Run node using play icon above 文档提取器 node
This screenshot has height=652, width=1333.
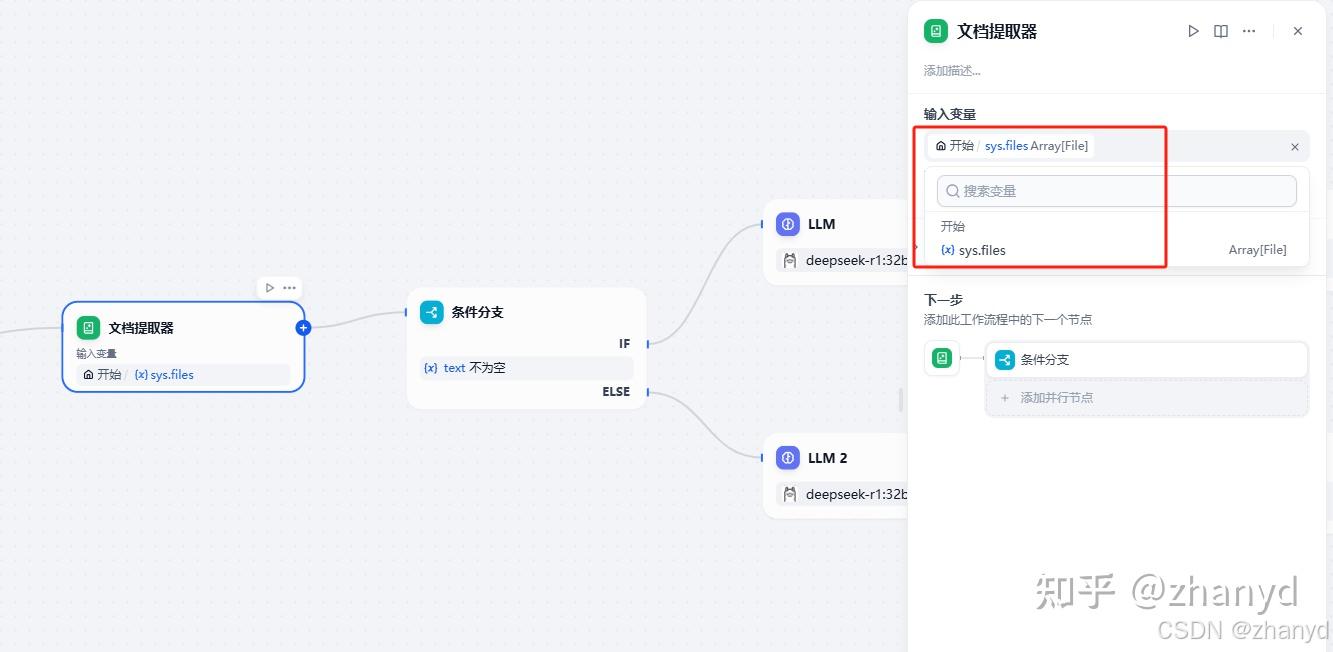pyautogui.click(x=270, y=288)
